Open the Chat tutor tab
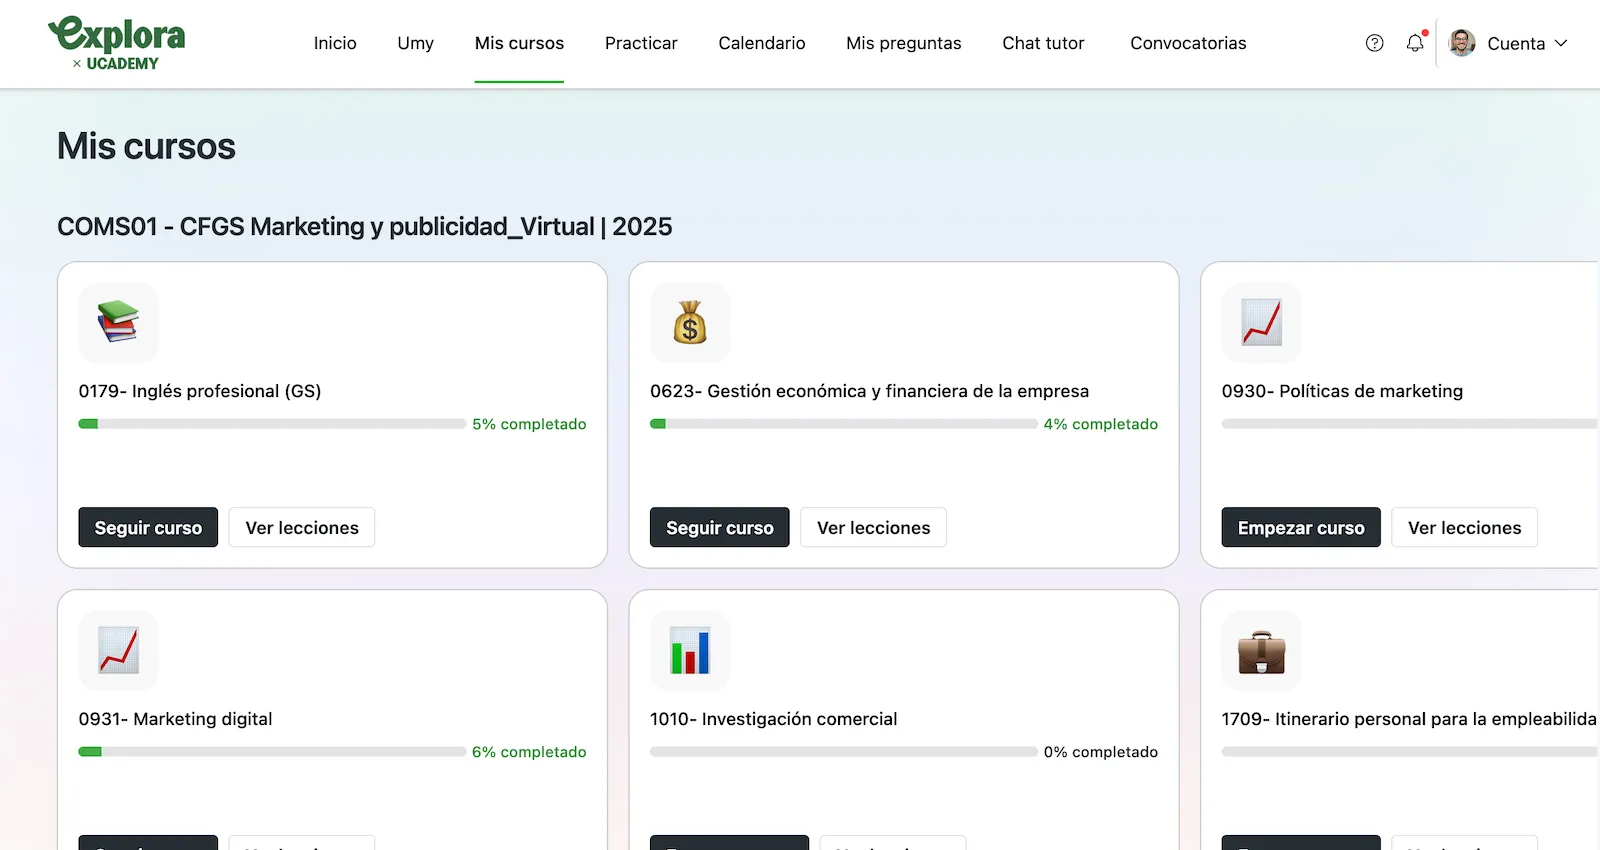 (1043, 43)
